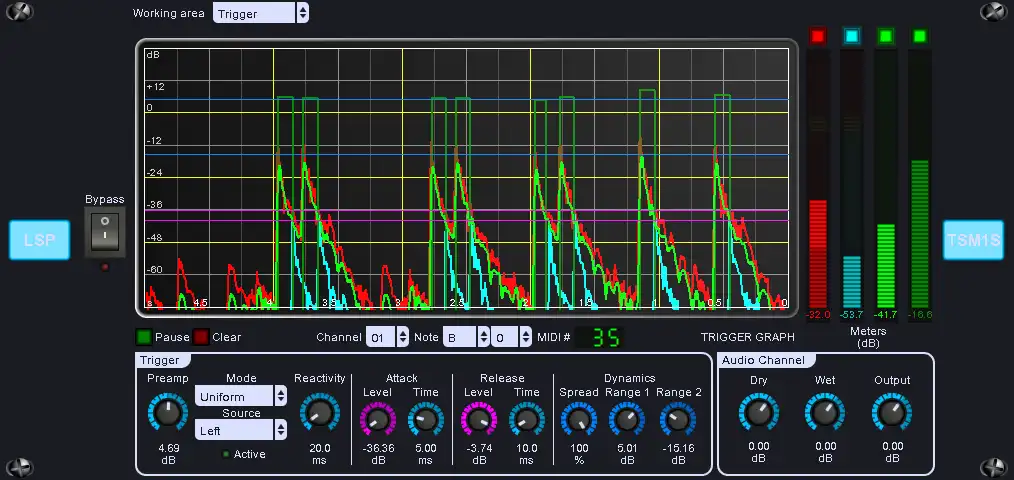Click the note octave 0 stepper

point(511,337)
